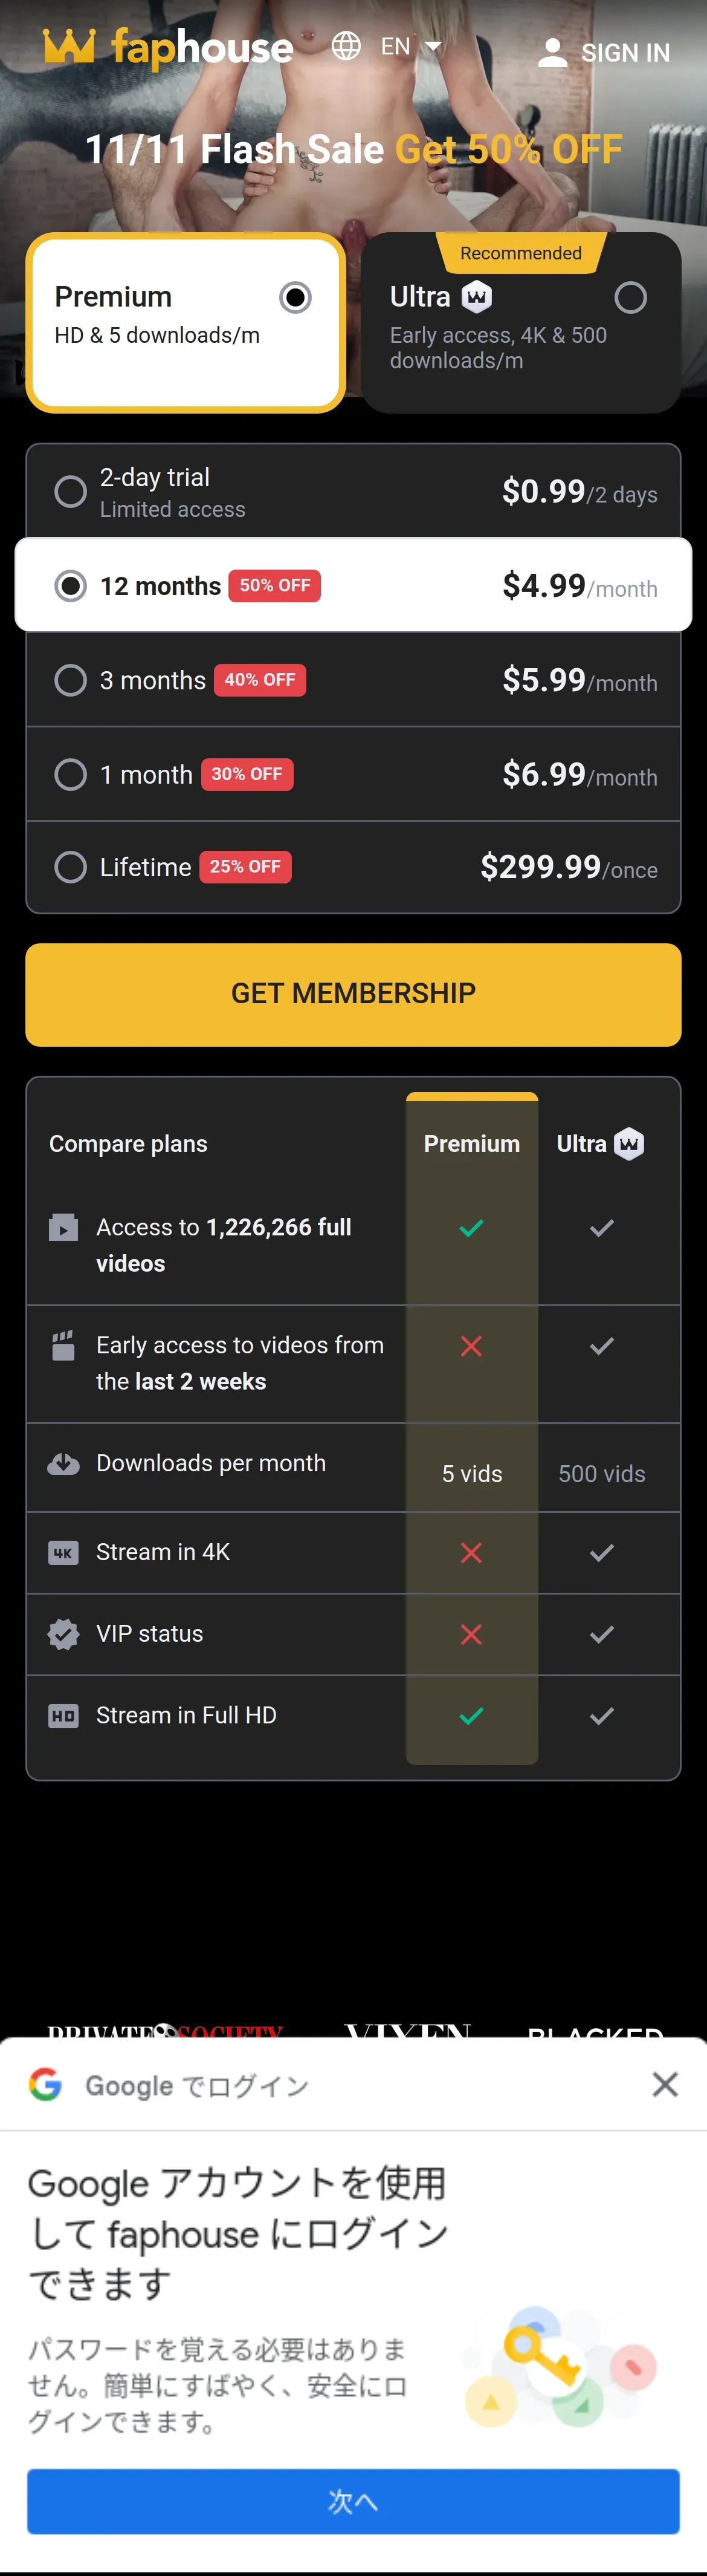Open the EN language dropdown arrow

click(x=433, y=46)
